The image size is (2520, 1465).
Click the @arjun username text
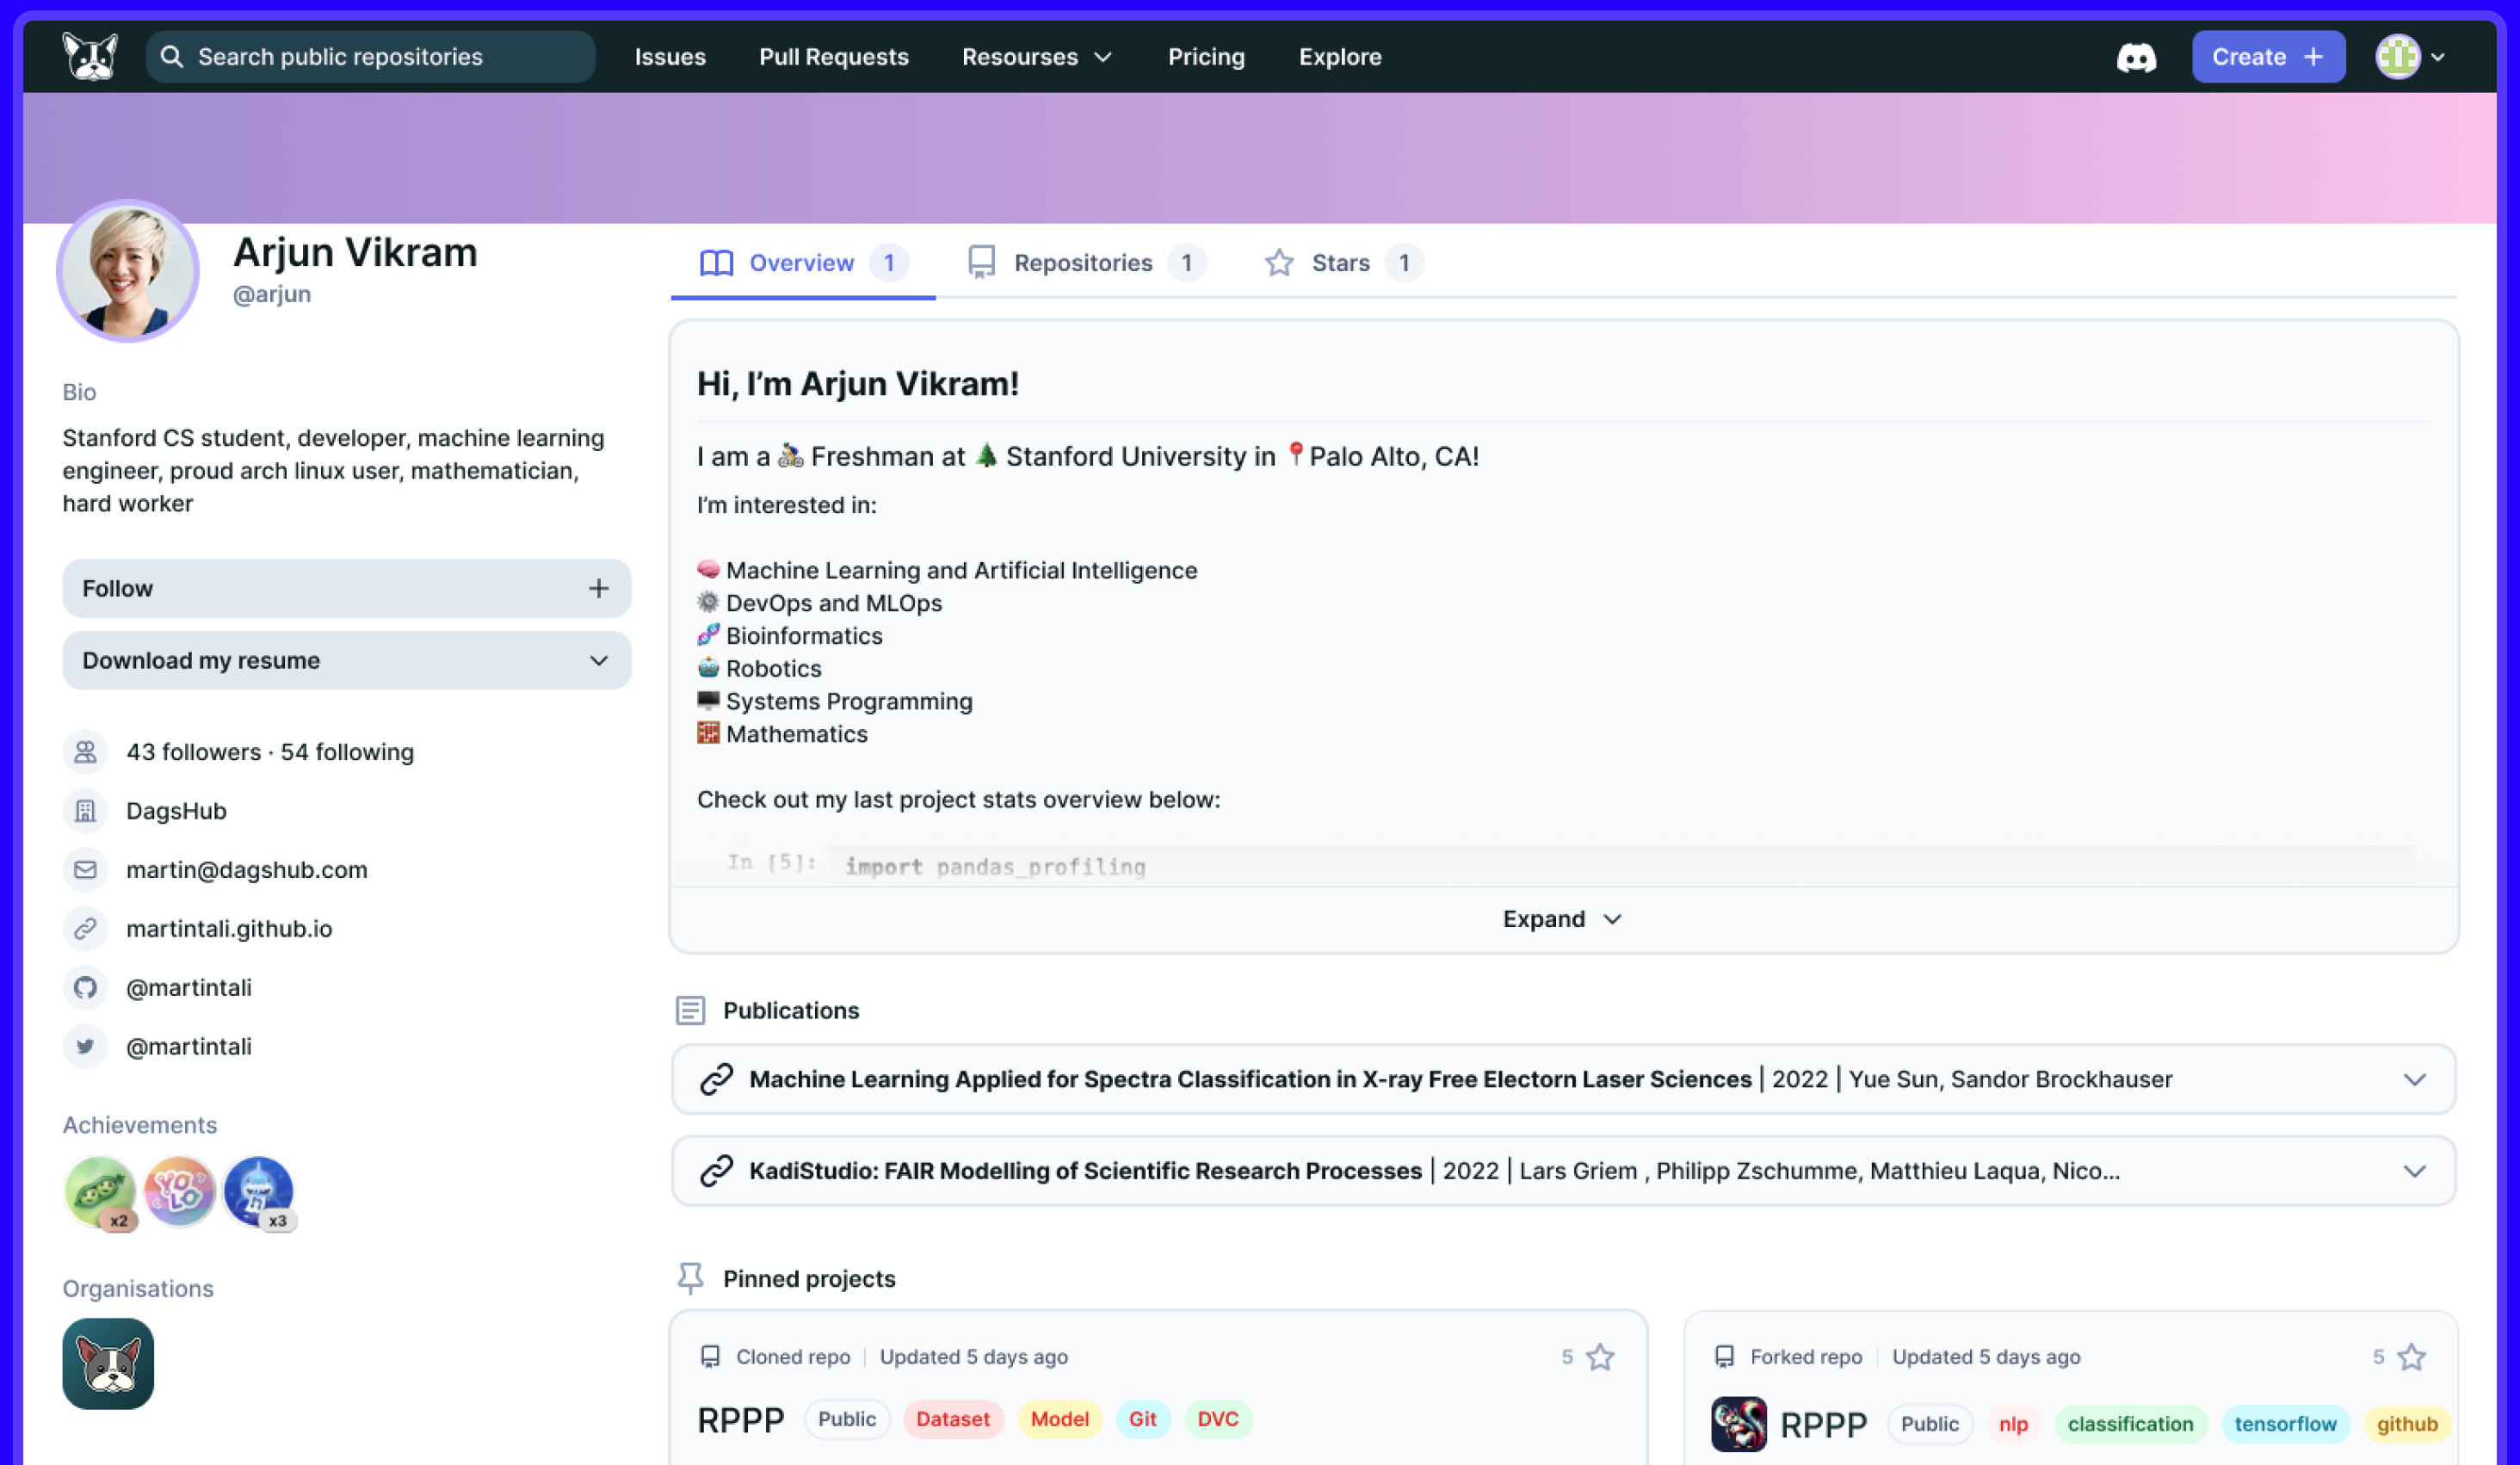(x=272, y=294)
